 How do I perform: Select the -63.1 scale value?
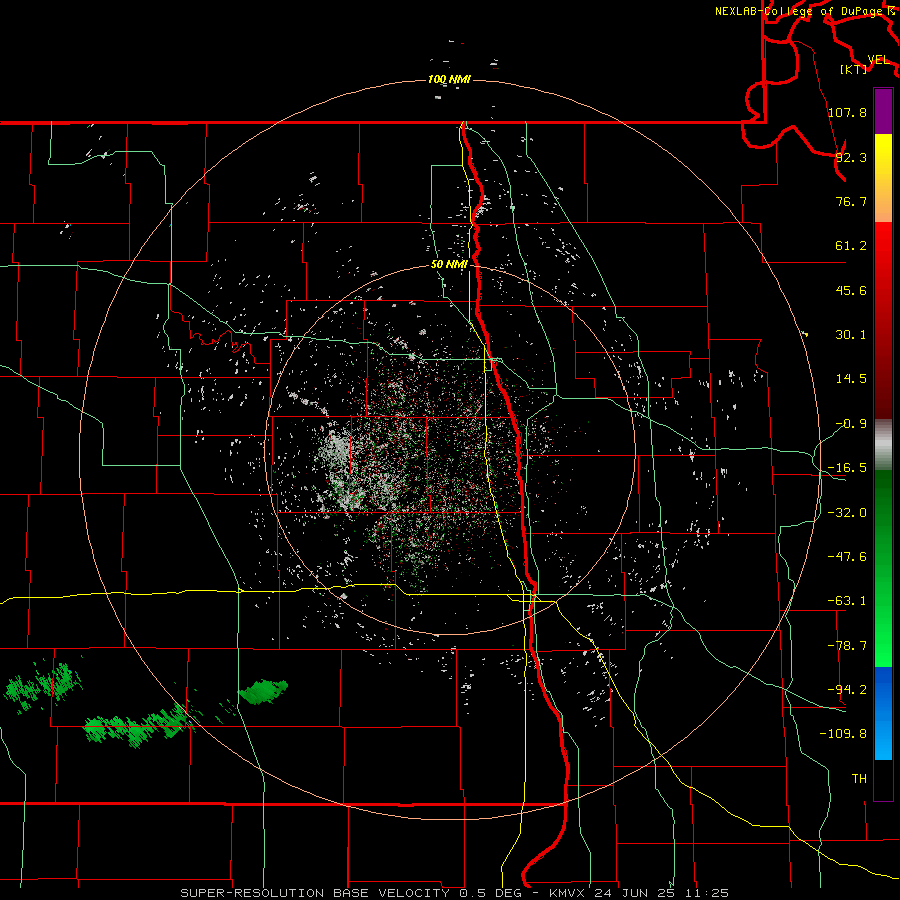847,601
